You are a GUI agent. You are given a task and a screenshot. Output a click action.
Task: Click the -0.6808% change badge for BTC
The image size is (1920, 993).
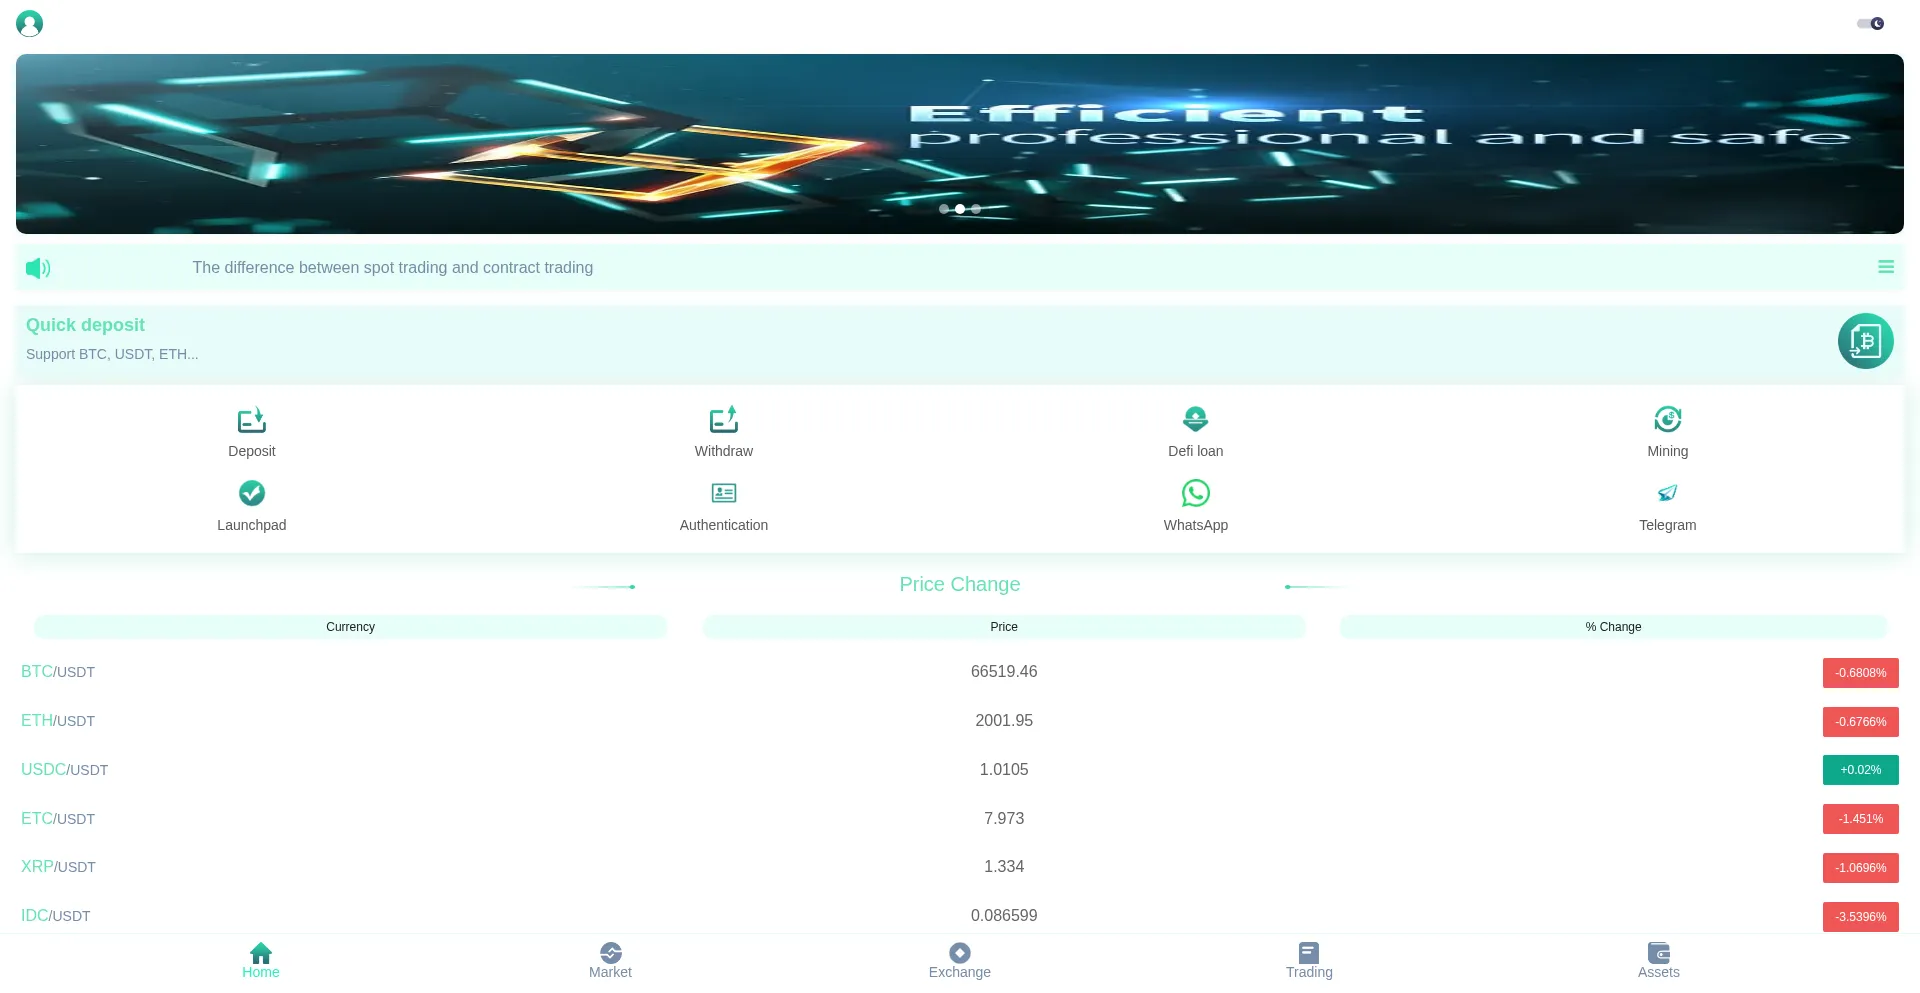(1861, 673)
